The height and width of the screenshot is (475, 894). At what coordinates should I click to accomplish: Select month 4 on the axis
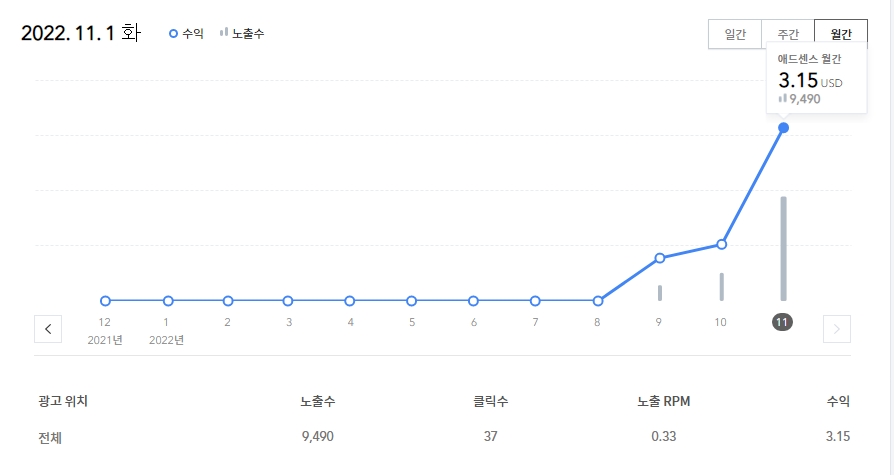tap(351, 322)
